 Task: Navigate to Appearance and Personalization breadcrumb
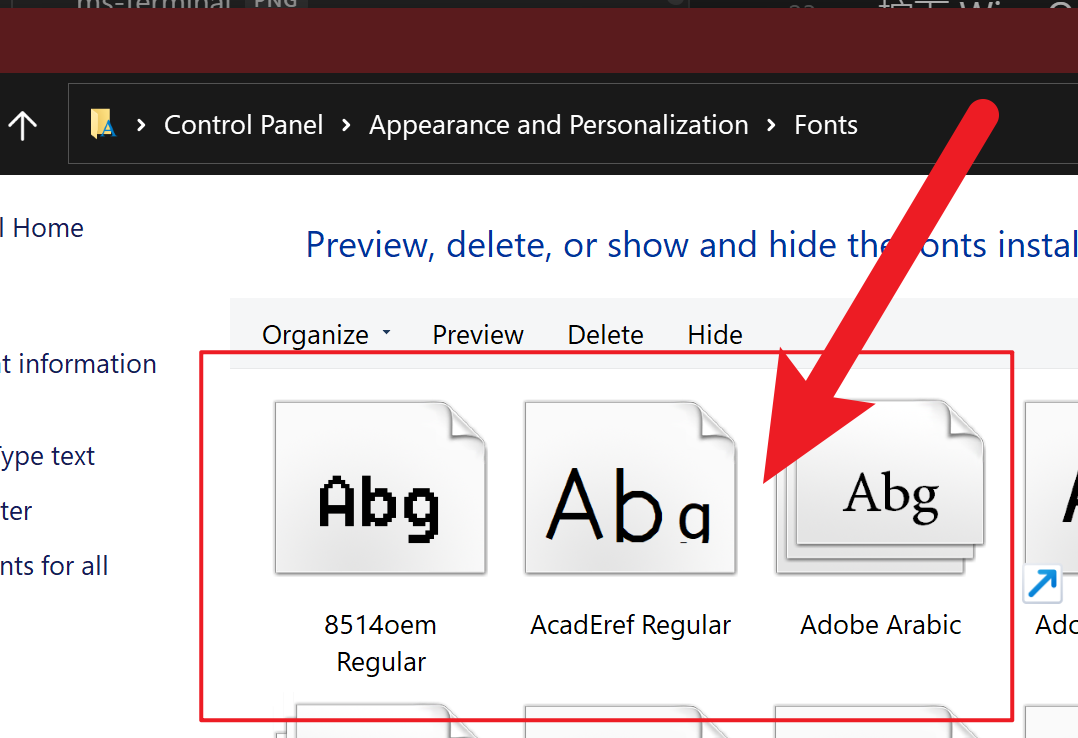(x=558, y=125)
